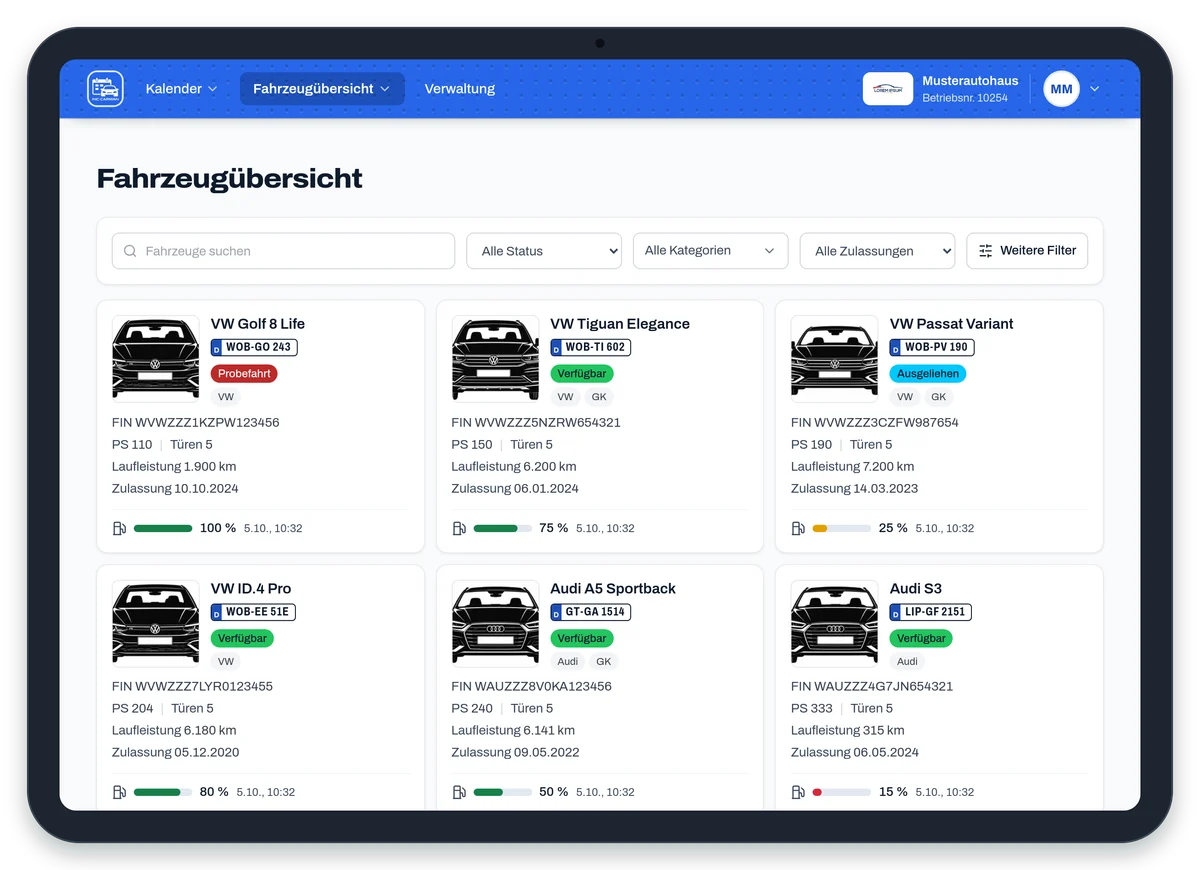Click the 75 % fuel level bar
Viewport: 1200px width, 870px height.
coord(502,528)
